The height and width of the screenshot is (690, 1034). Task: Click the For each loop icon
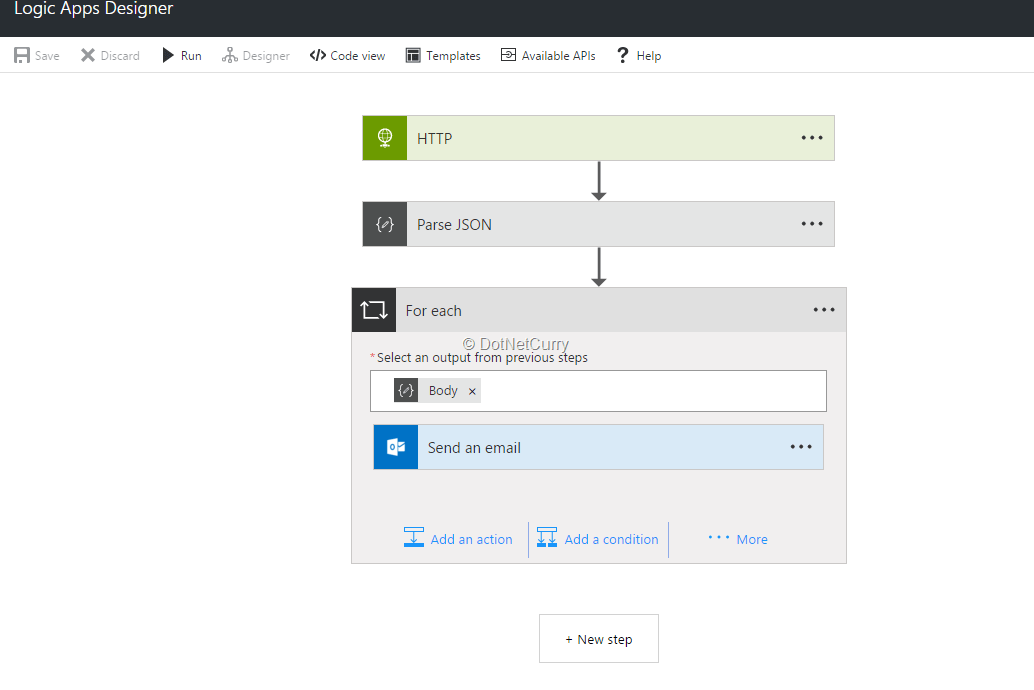[x=374, y=310]
